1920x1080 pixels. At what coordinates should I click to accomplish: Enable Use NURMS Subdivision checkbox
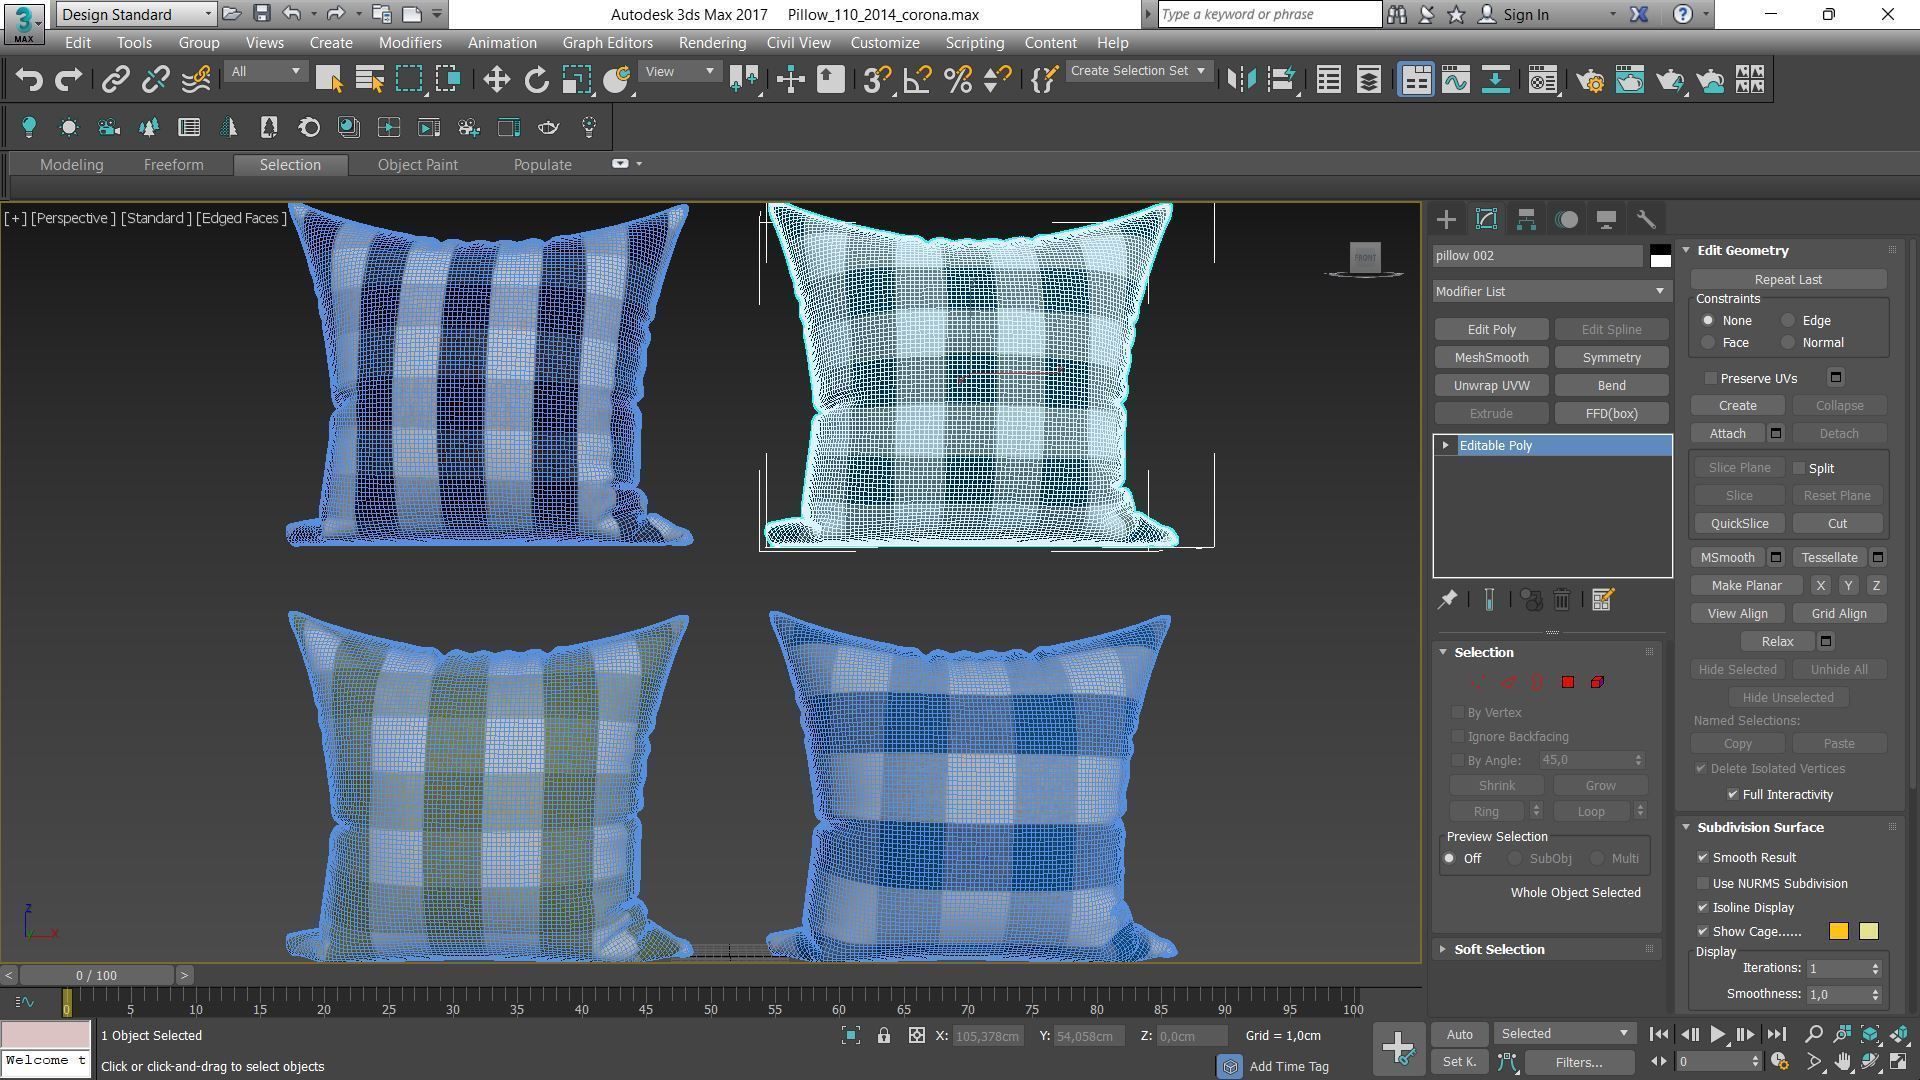(1703, 883)
